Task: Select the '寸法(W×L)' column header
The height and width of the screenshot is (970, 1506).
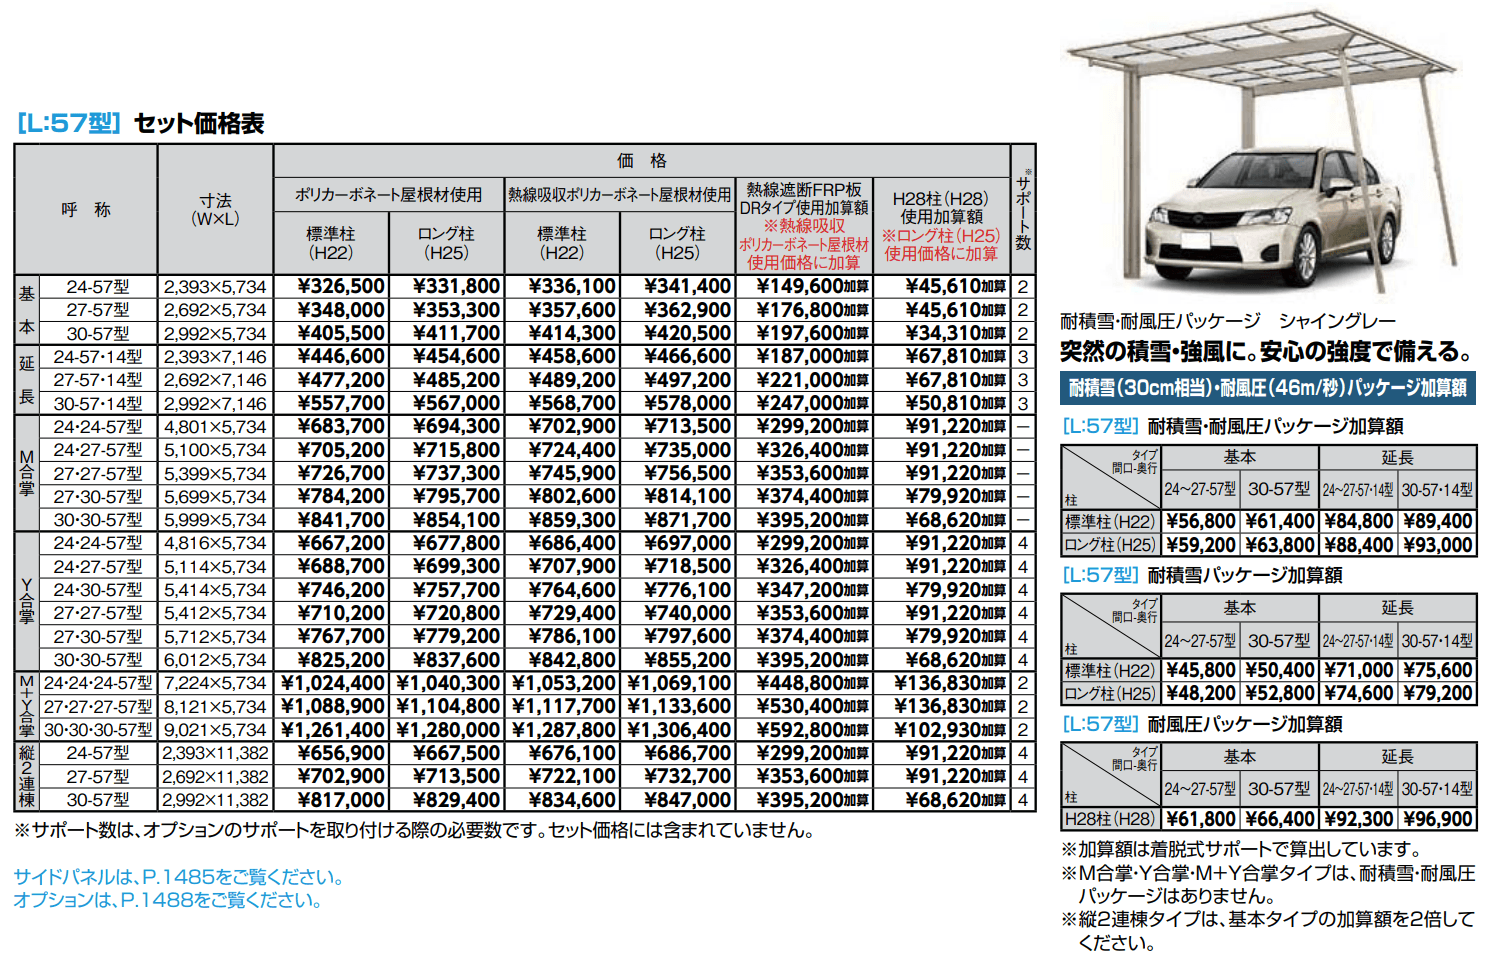Action: (x=215, y=210)
